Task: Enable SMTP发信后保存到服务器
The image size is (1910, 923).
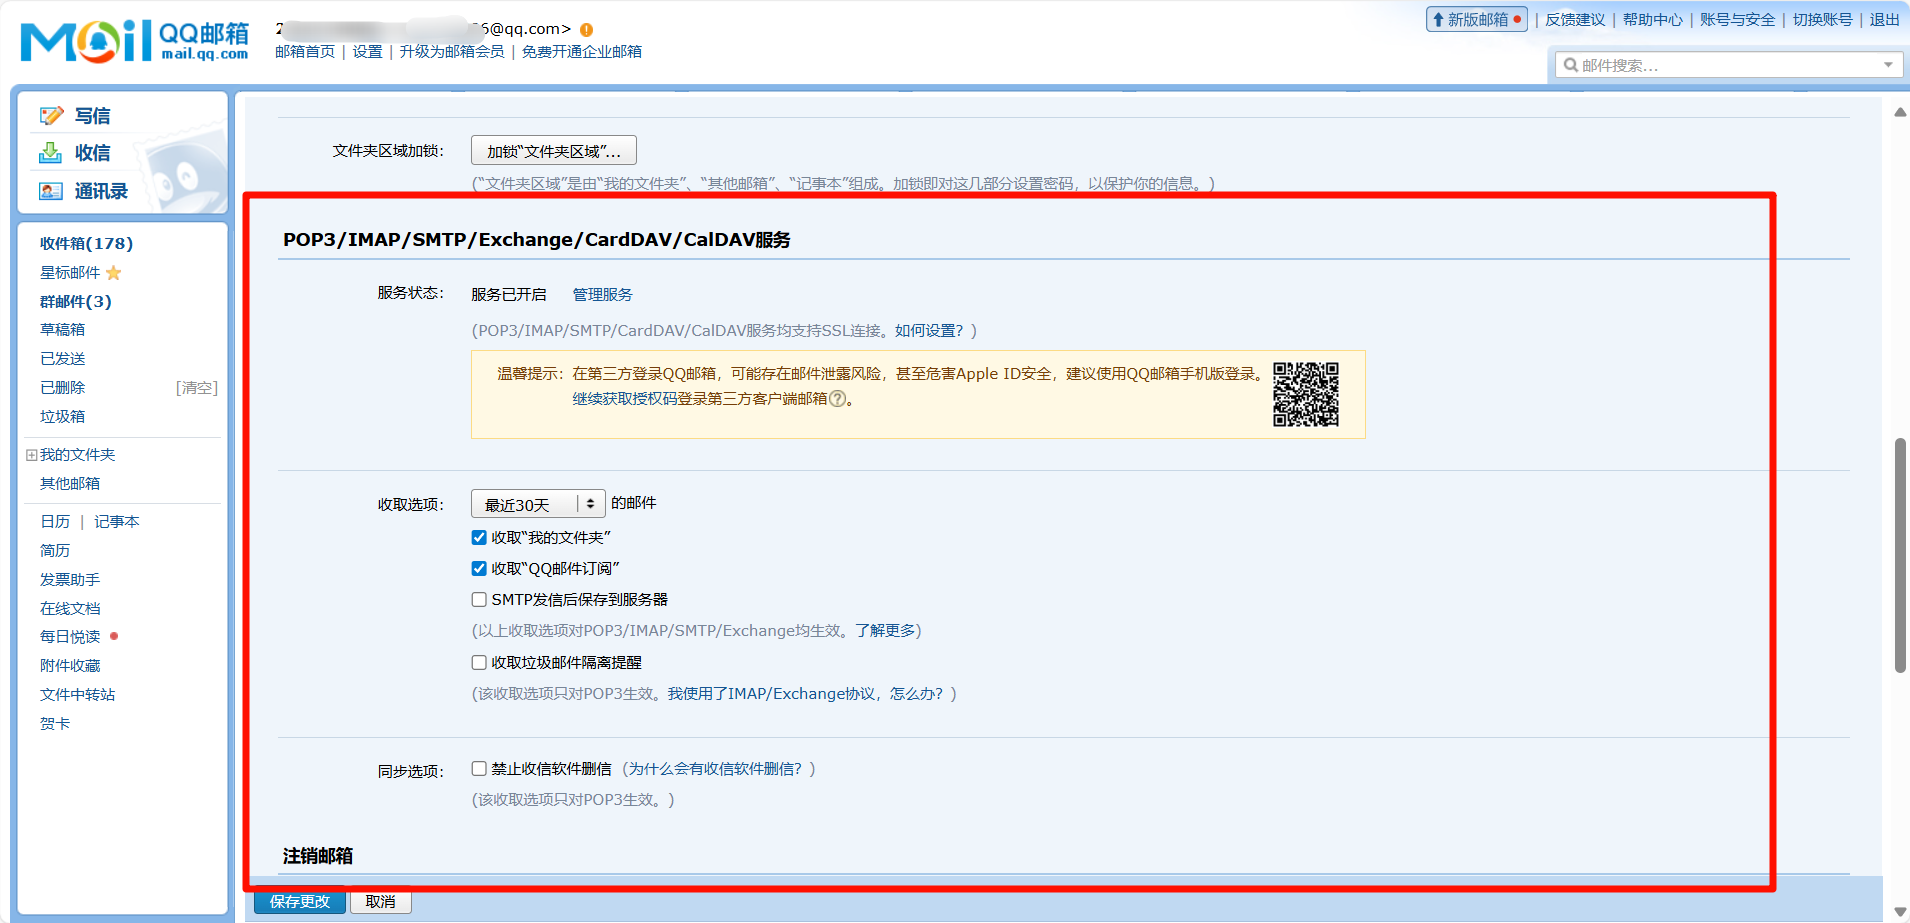Action: pos(479,599)
